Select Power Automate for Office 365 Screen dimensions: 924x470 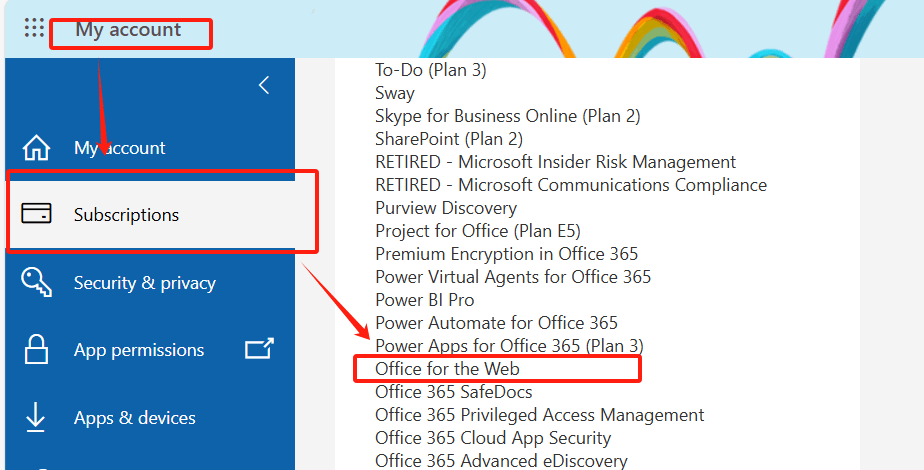[x=496, y=323]
